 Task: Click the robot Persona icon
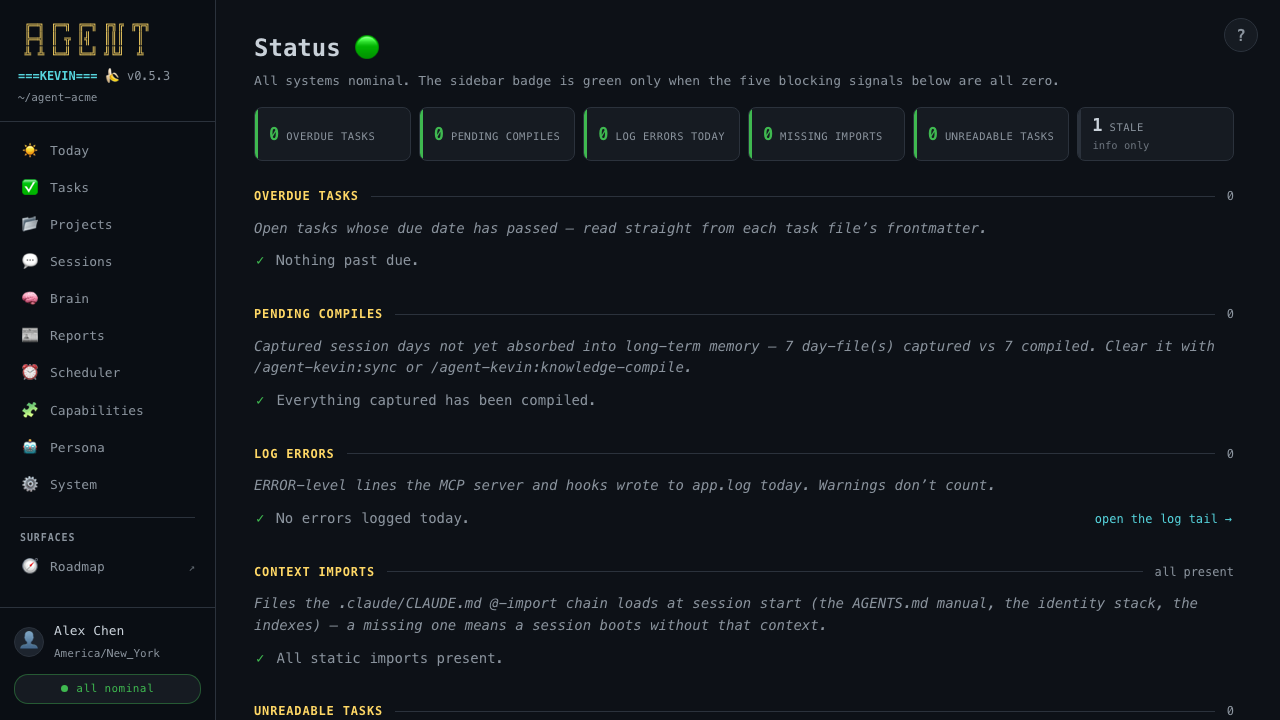[x=30, y=447]
